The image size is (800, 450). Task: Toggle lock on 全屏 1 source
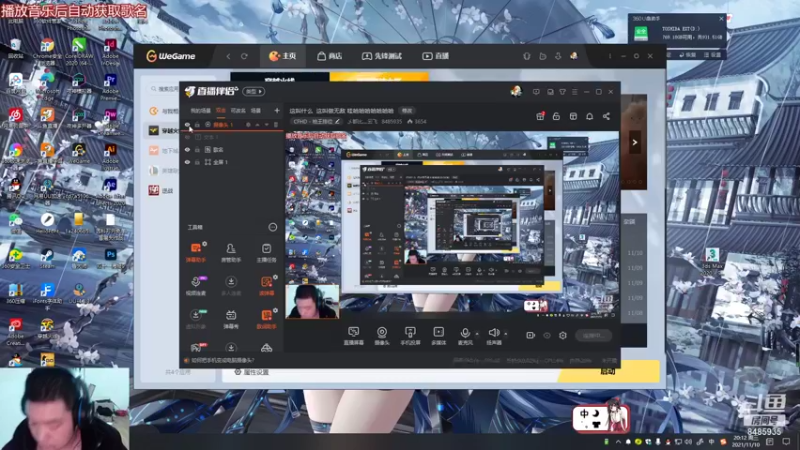click(197, 162)
